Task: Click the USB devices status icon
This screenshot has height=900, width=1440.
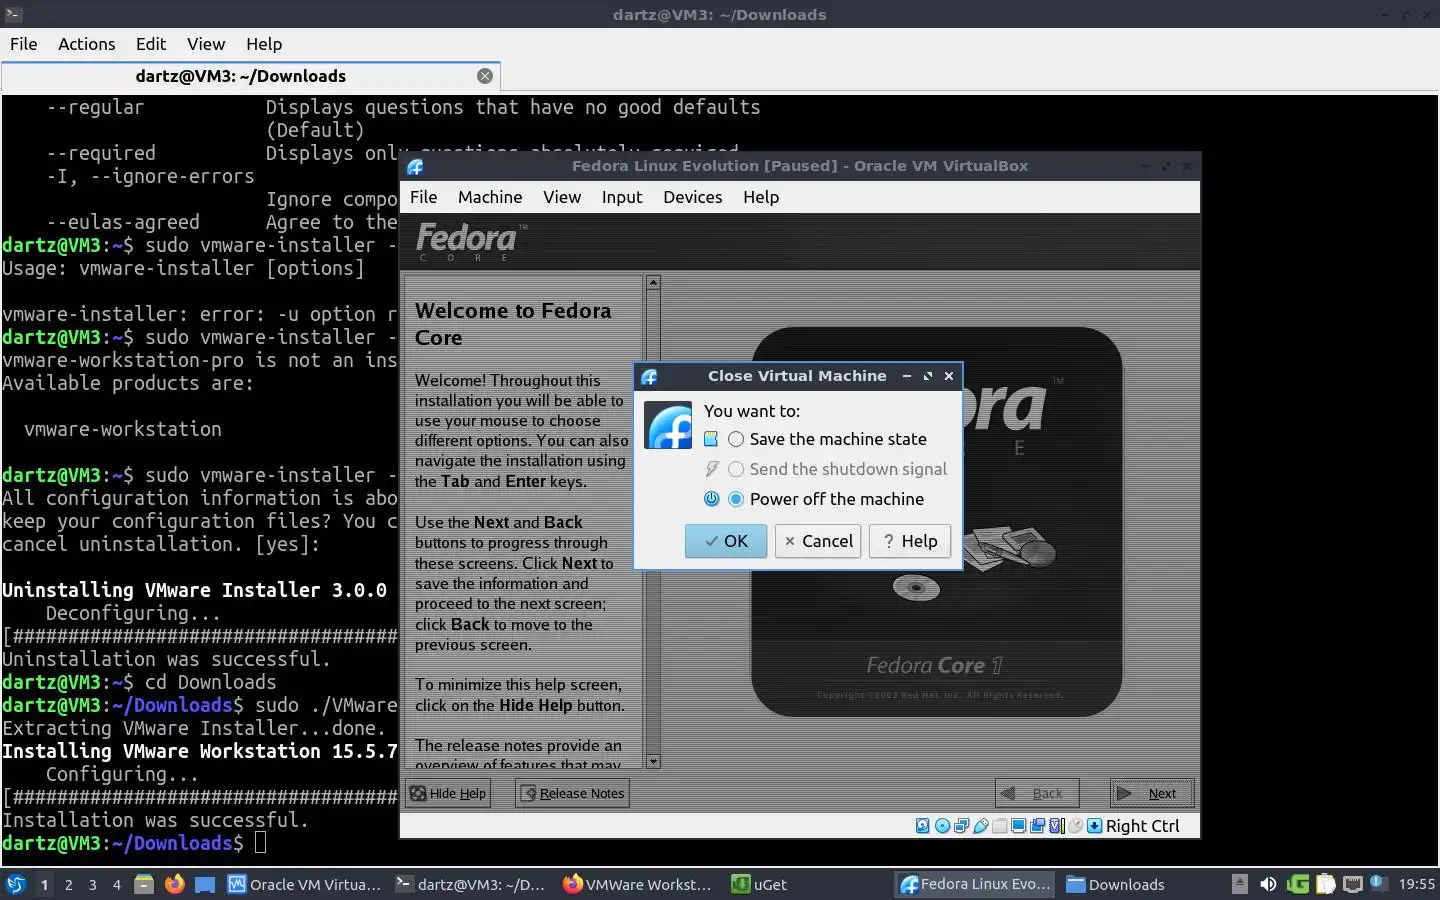Action: 981,826
